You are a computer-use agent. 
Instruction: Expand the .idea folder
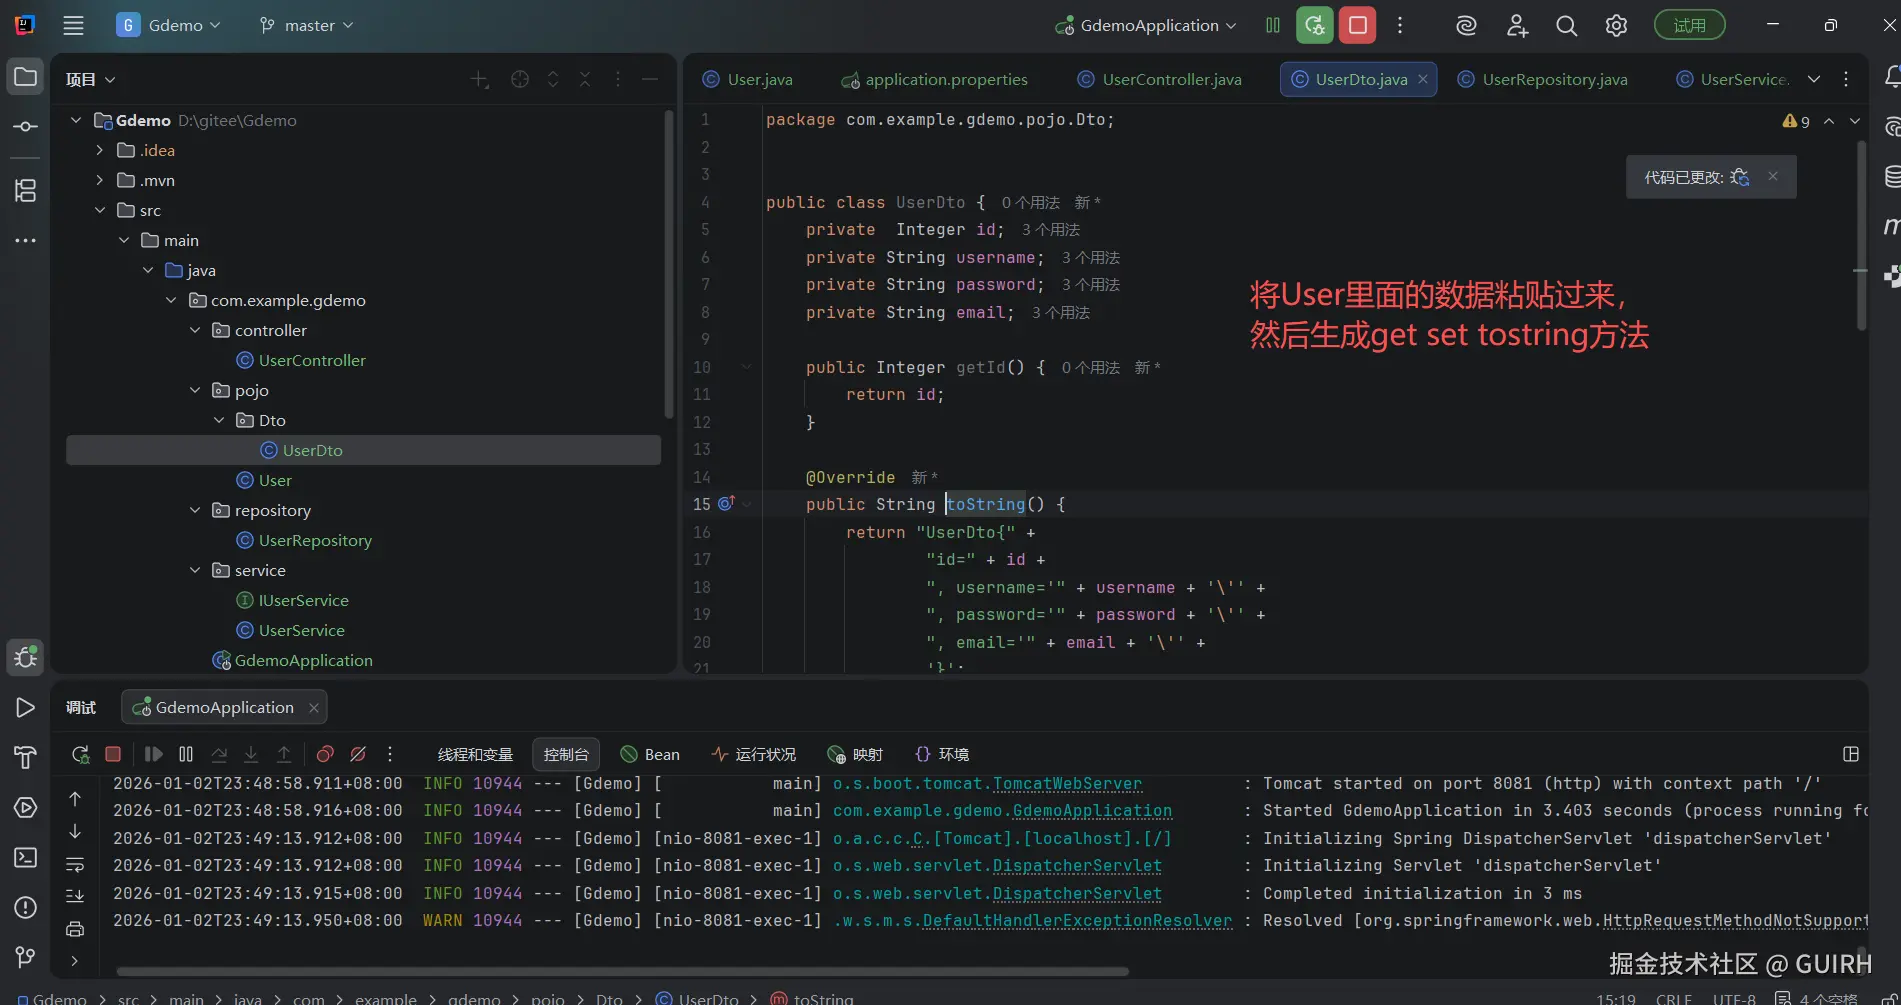(100, 150)
